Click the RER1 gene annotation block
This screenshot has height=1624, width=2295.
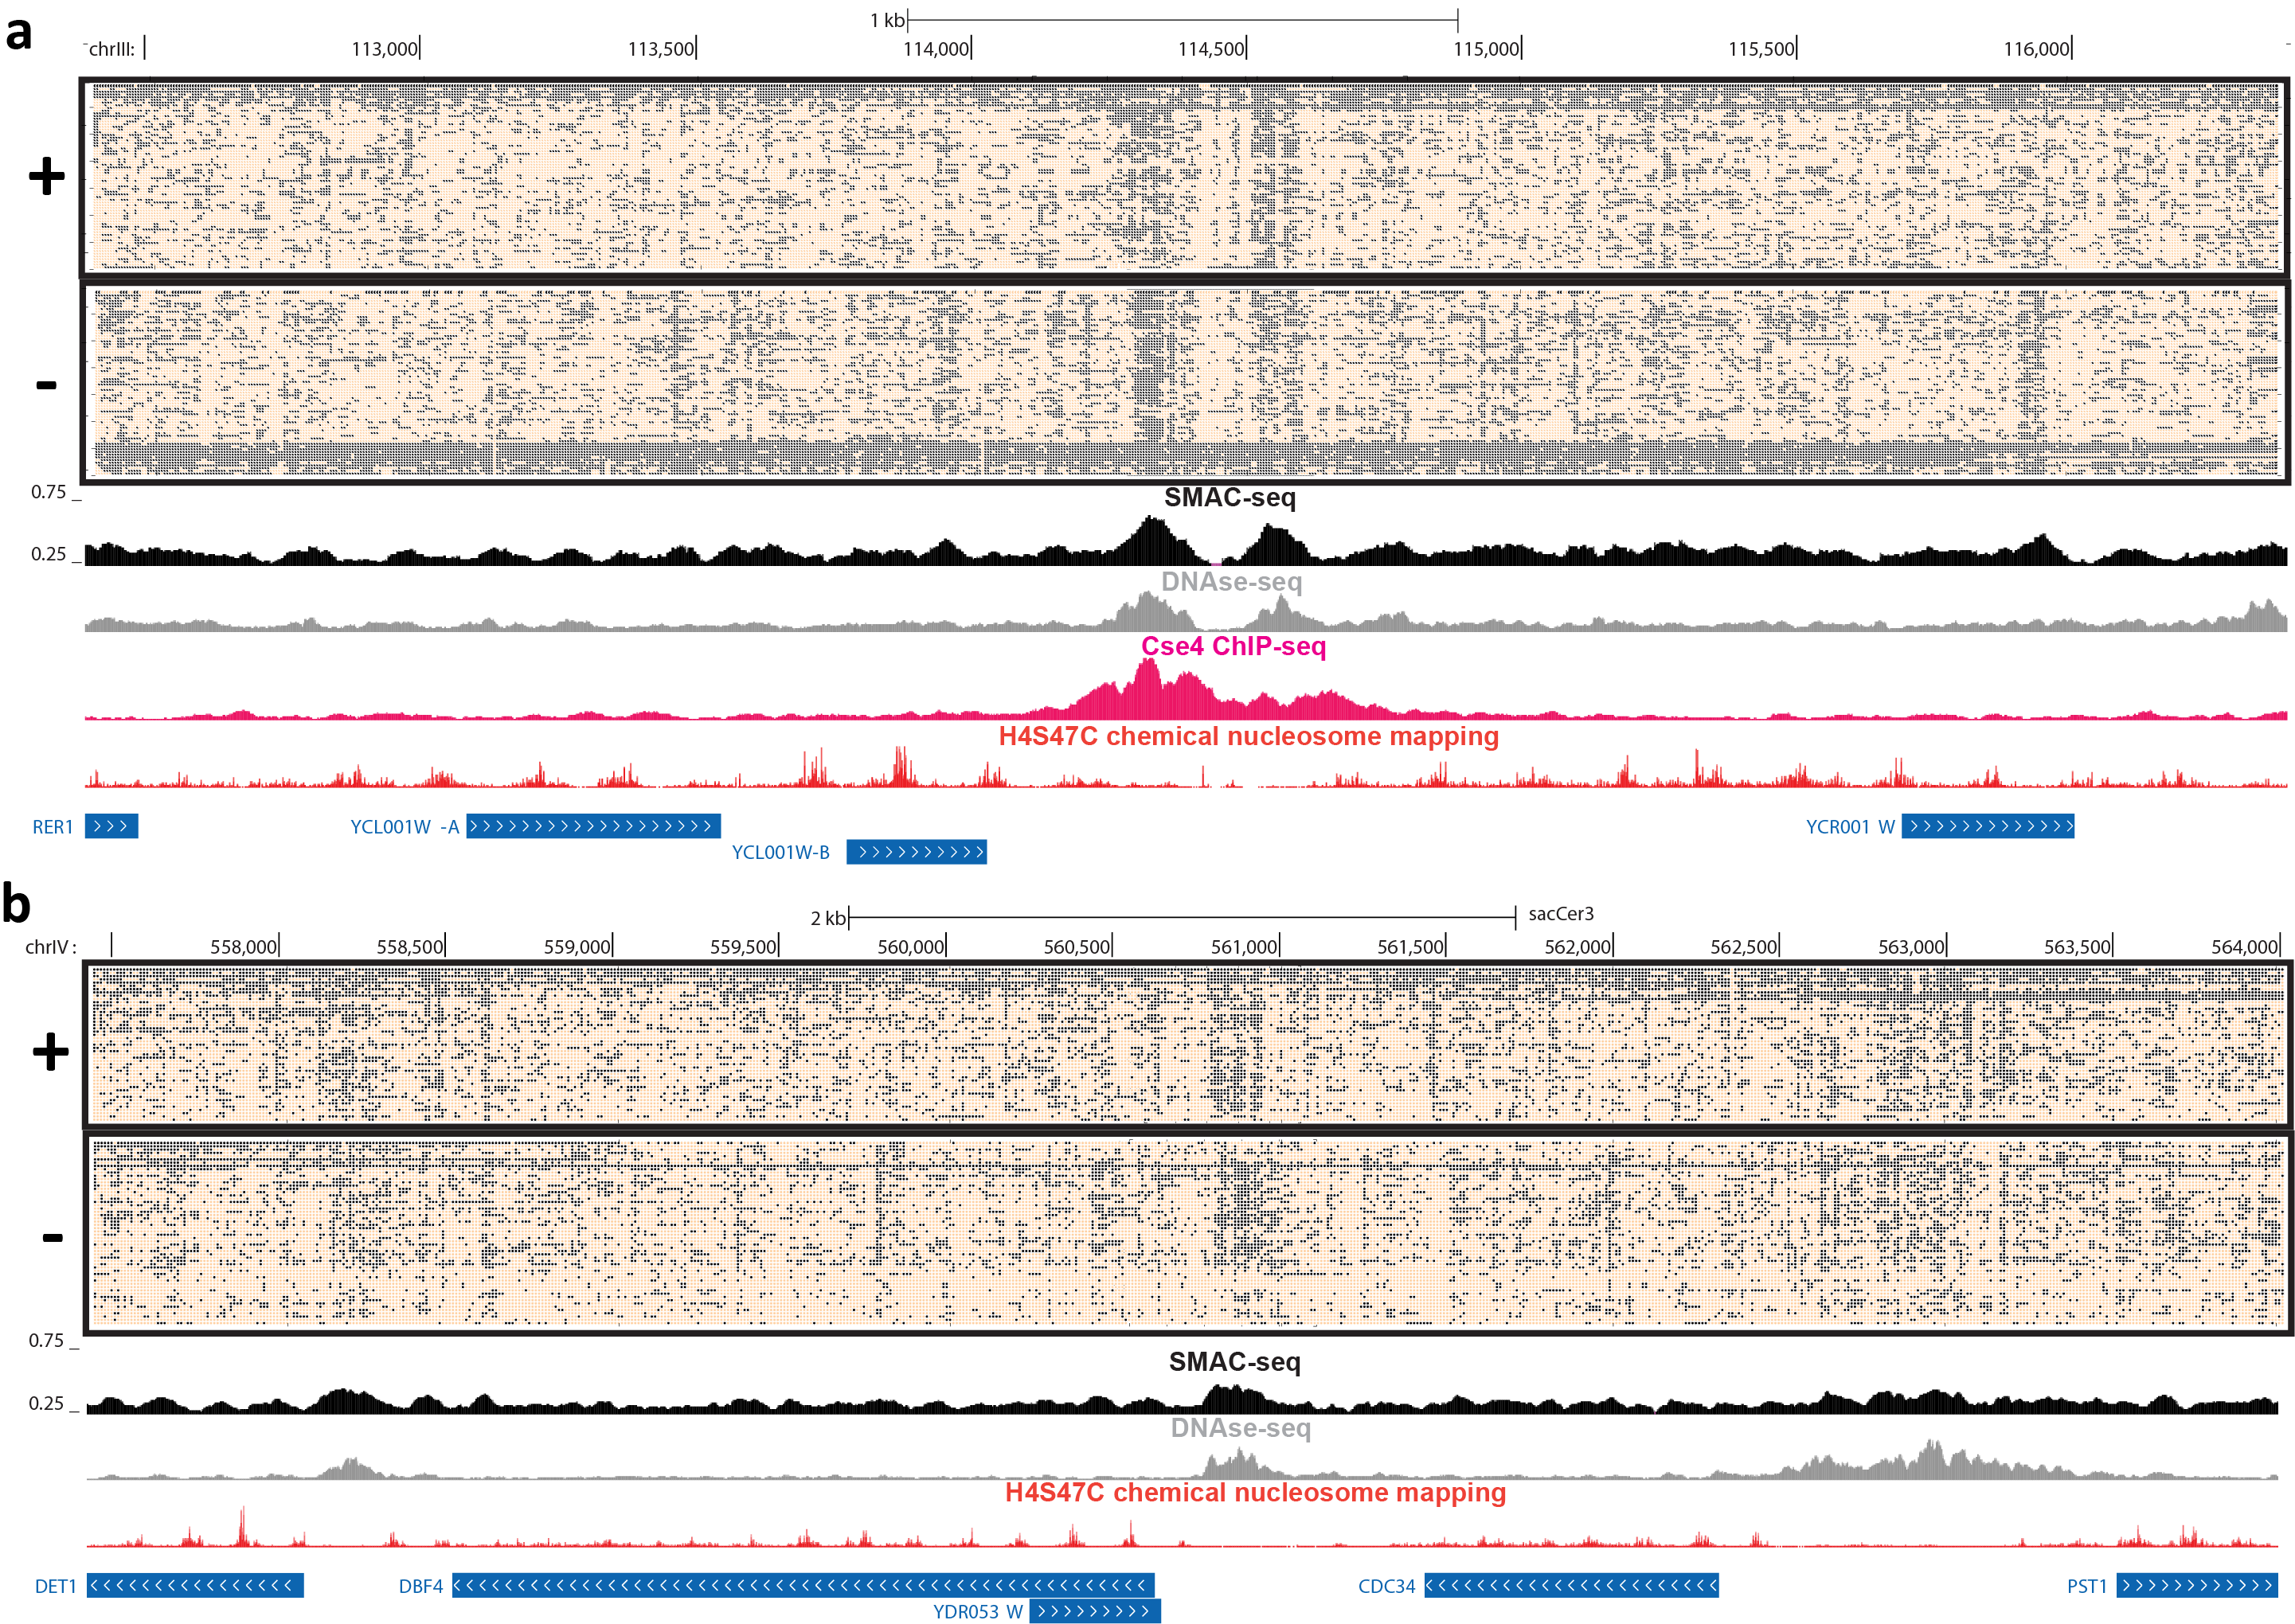point(111,827)
